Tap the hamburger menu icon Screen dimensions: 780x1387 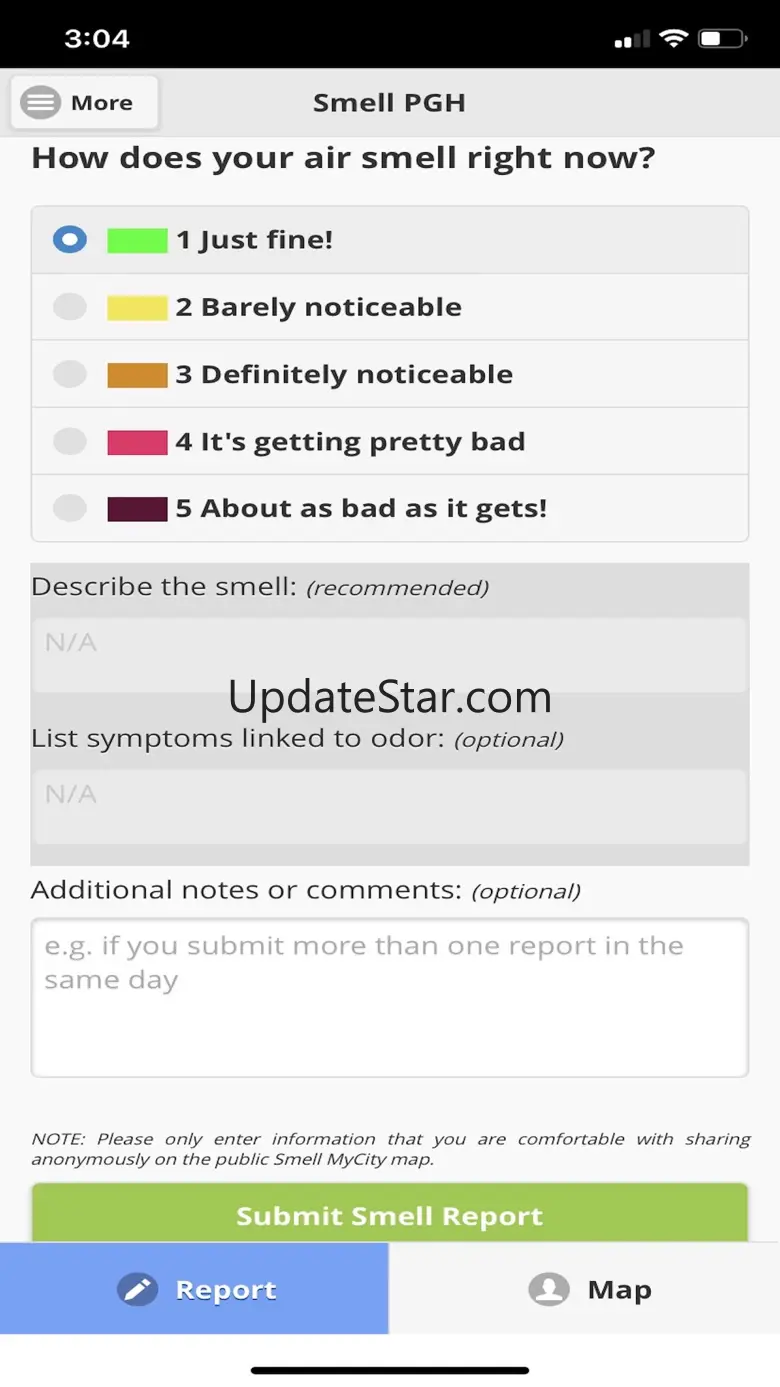pyautogui.click(x=41, y=102)
